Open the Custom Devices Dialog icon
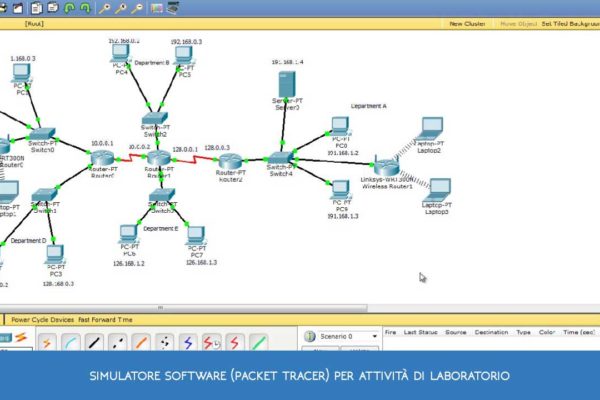 click(x=173, y=8)
